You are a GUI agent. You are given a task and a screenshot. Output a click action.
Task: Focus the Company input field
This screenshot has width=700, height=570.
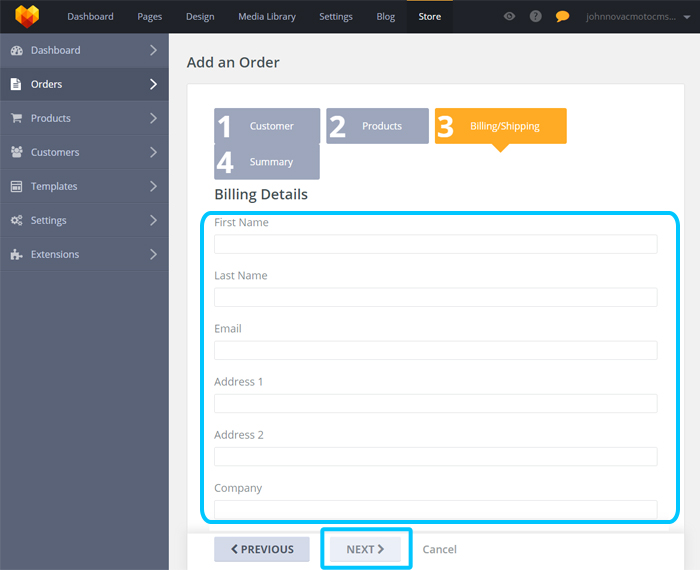click(x=436, y=509)
